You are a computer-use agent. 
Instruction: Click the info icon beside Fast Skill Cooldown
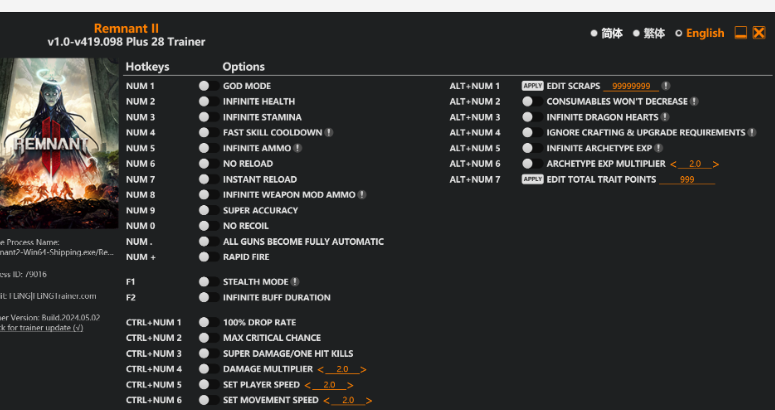pyautogui.click(x=329, y=133)
